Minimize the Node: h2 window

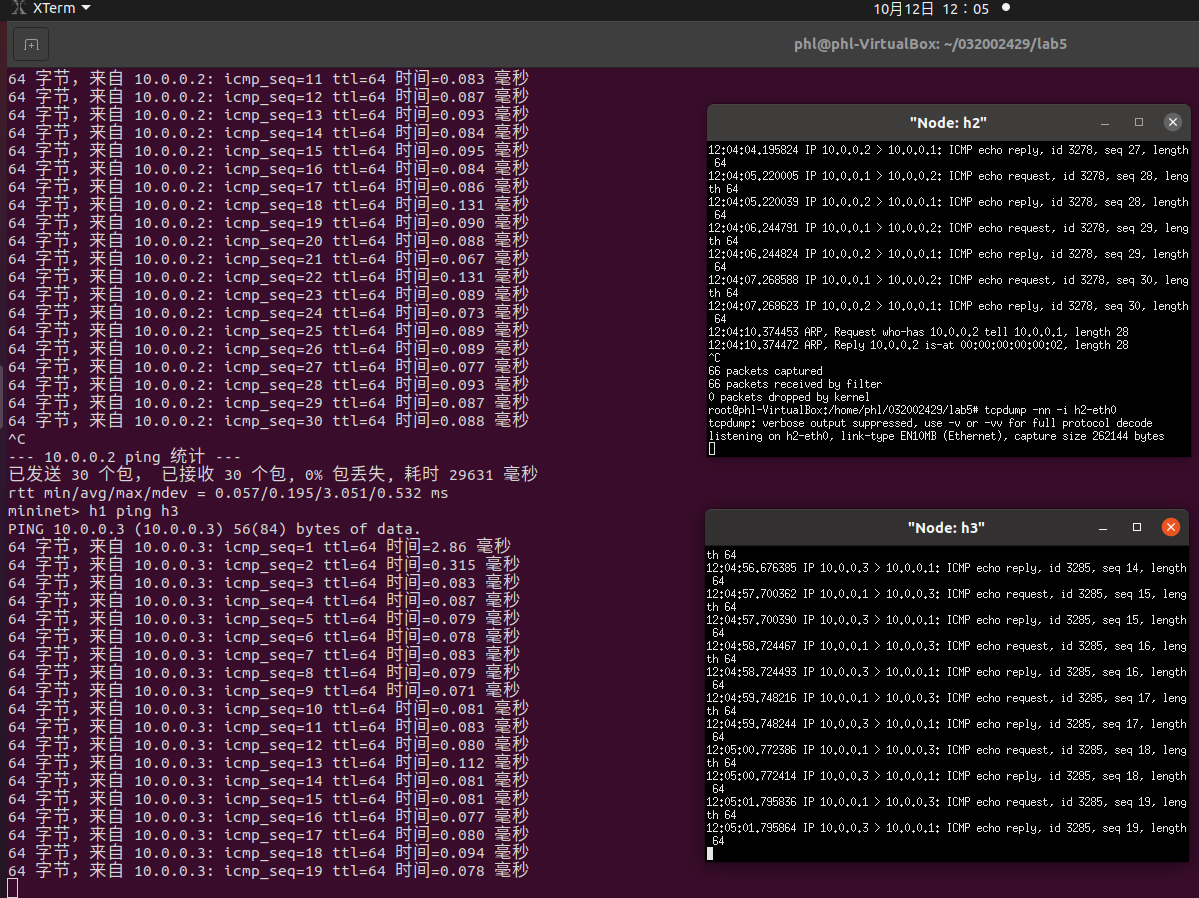[1105, 122]
